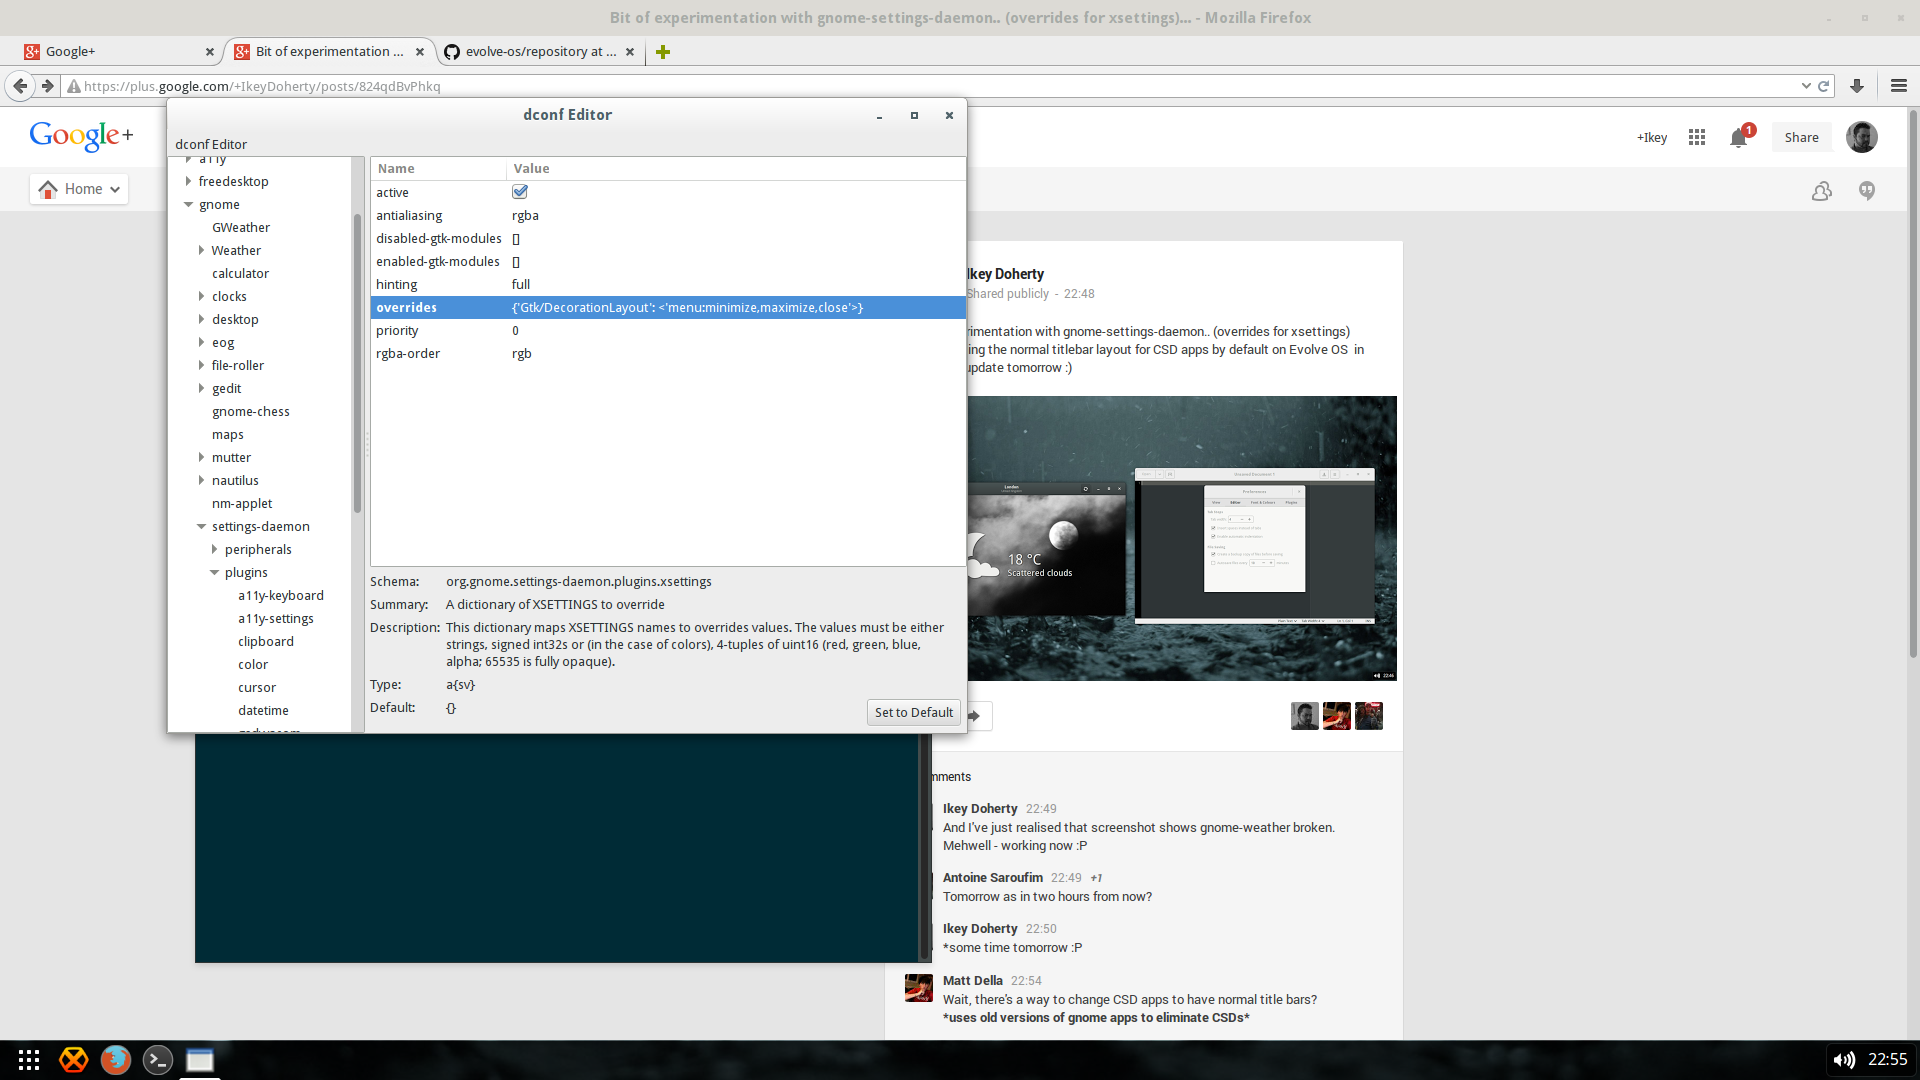Toggle the active checkbox in dconf Editor

[x=520, y=192]
